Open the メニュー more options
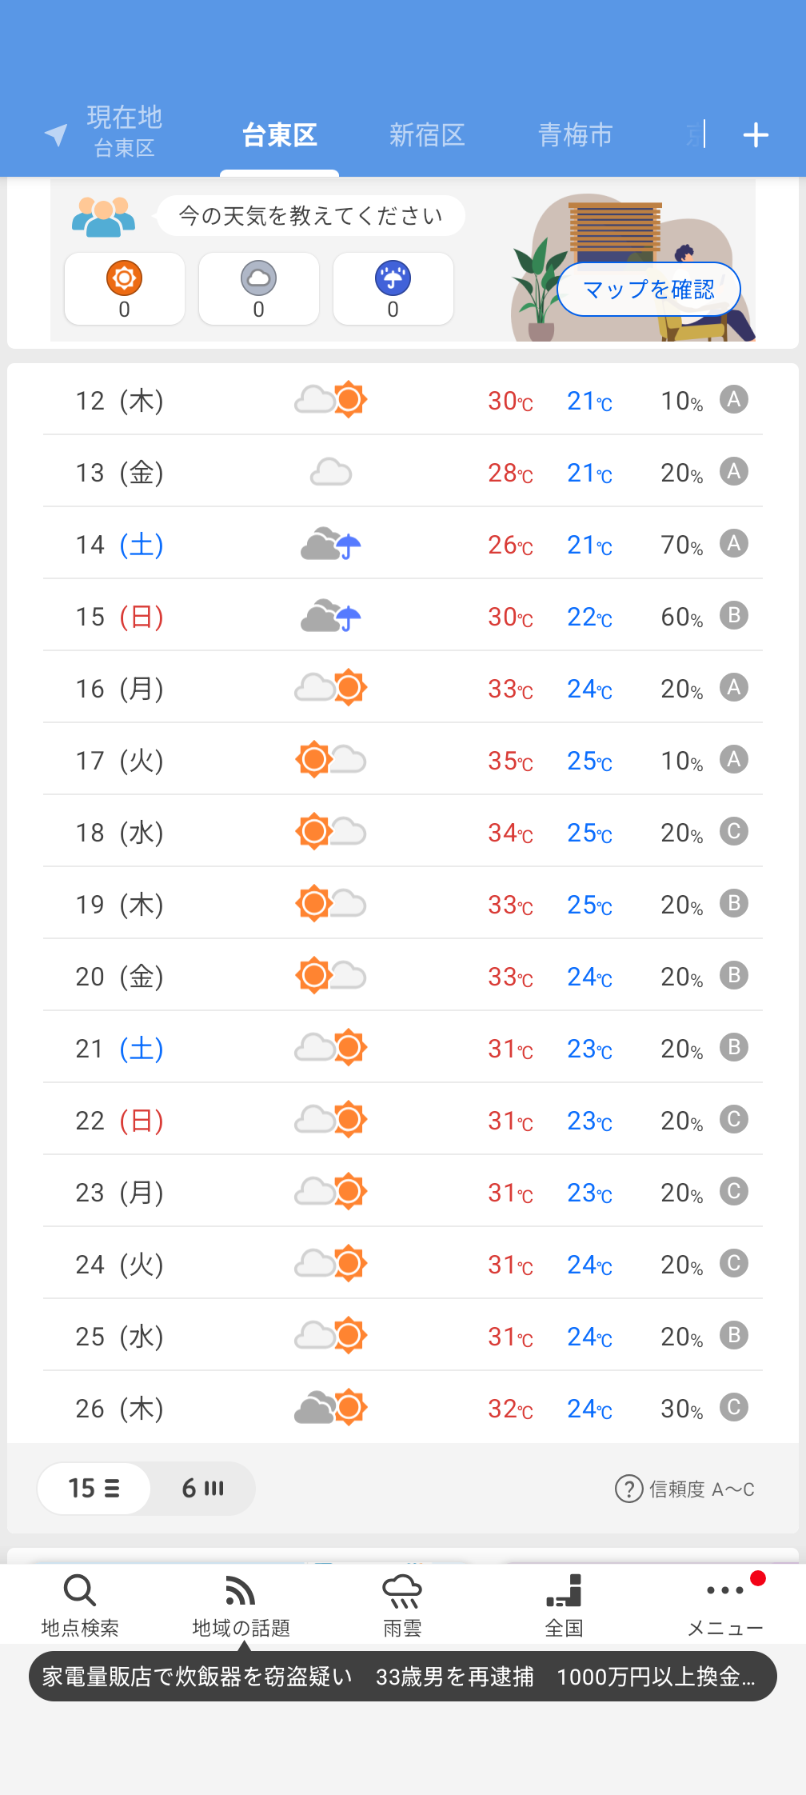The image size is (806, 1795). pyautogui.click(x=725, y=1604)
